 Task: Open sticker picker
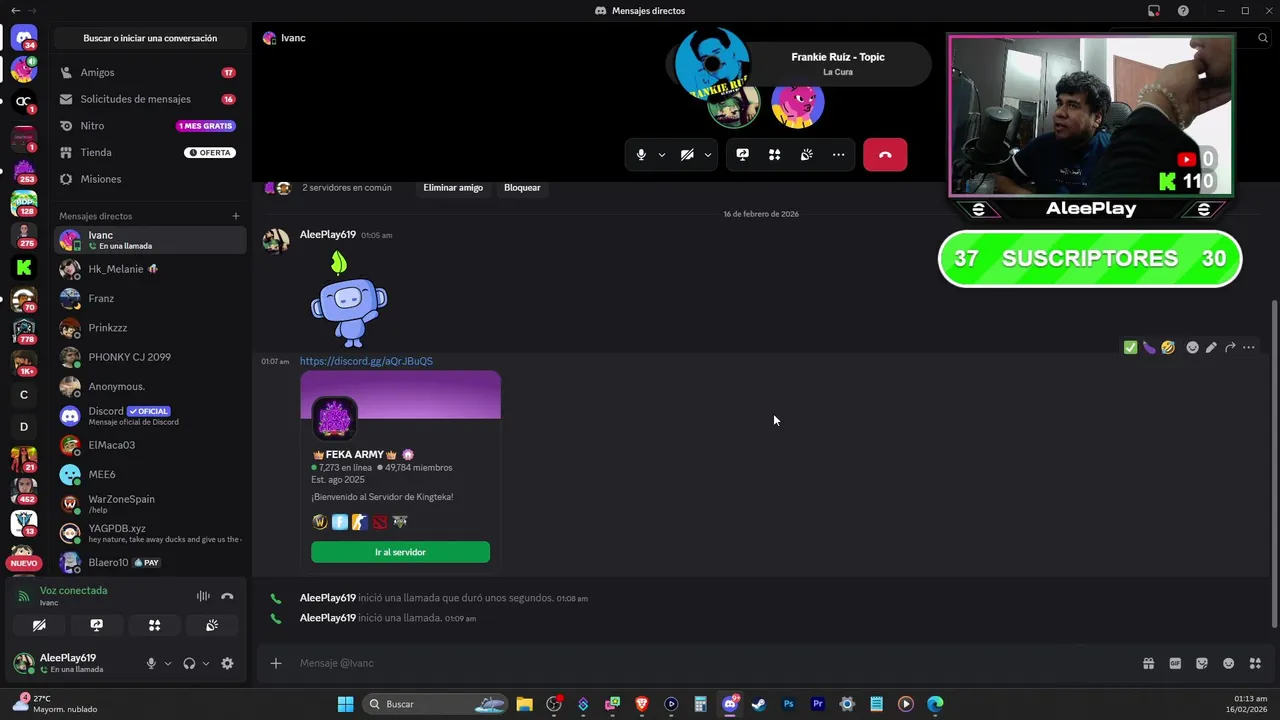1202,663
